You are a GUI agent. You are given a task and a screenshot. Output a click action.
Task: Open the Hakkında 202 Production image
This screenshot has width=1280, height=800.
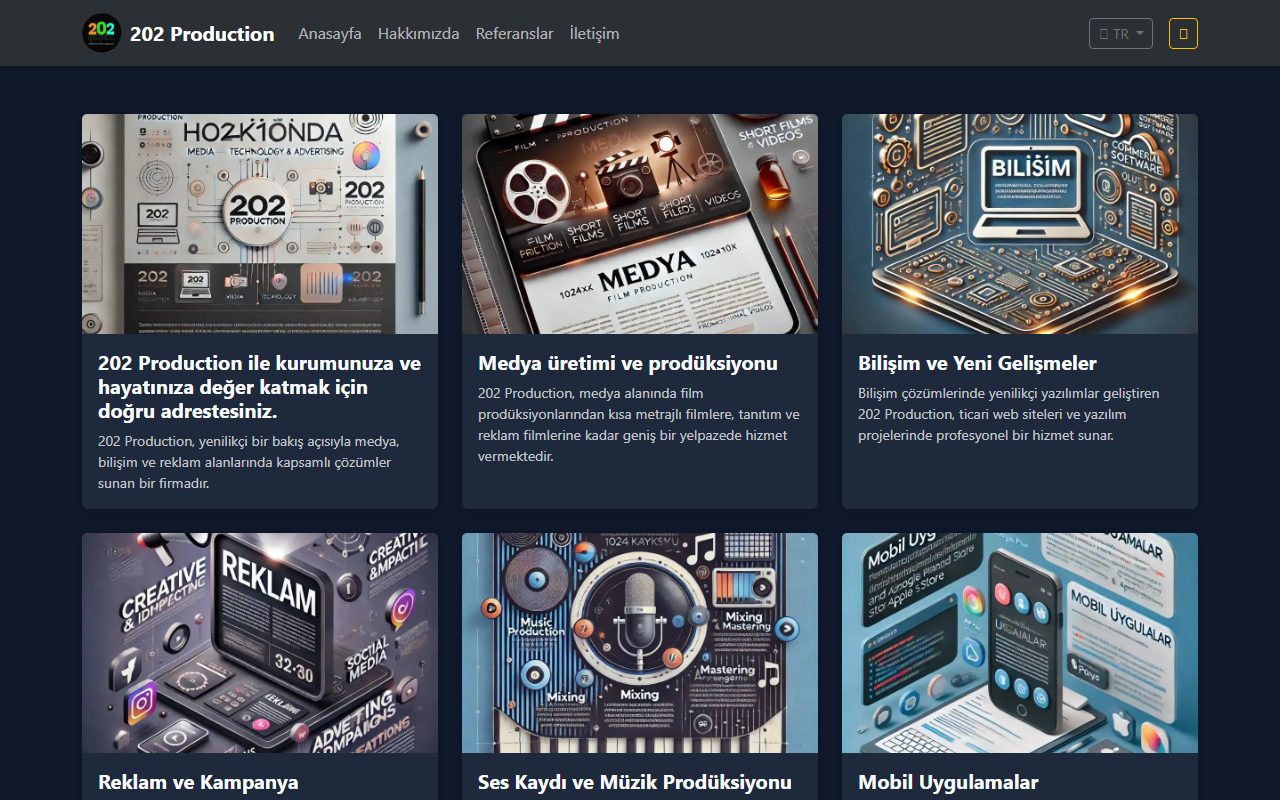click(260, 224)
